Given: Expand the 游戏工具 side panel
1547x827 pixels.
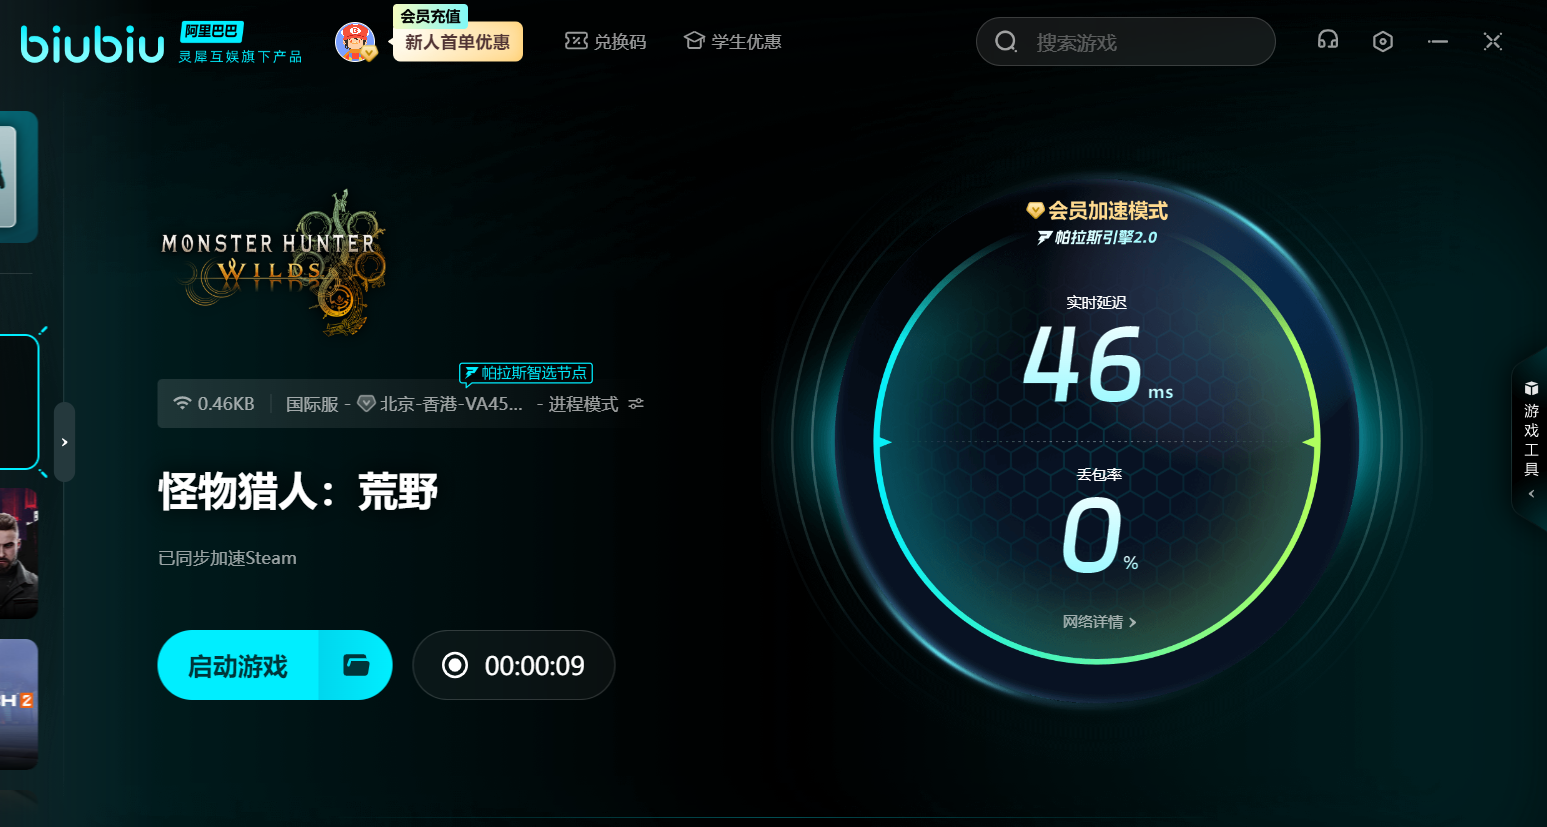Looking at the screenshot, I should 1531,440.
